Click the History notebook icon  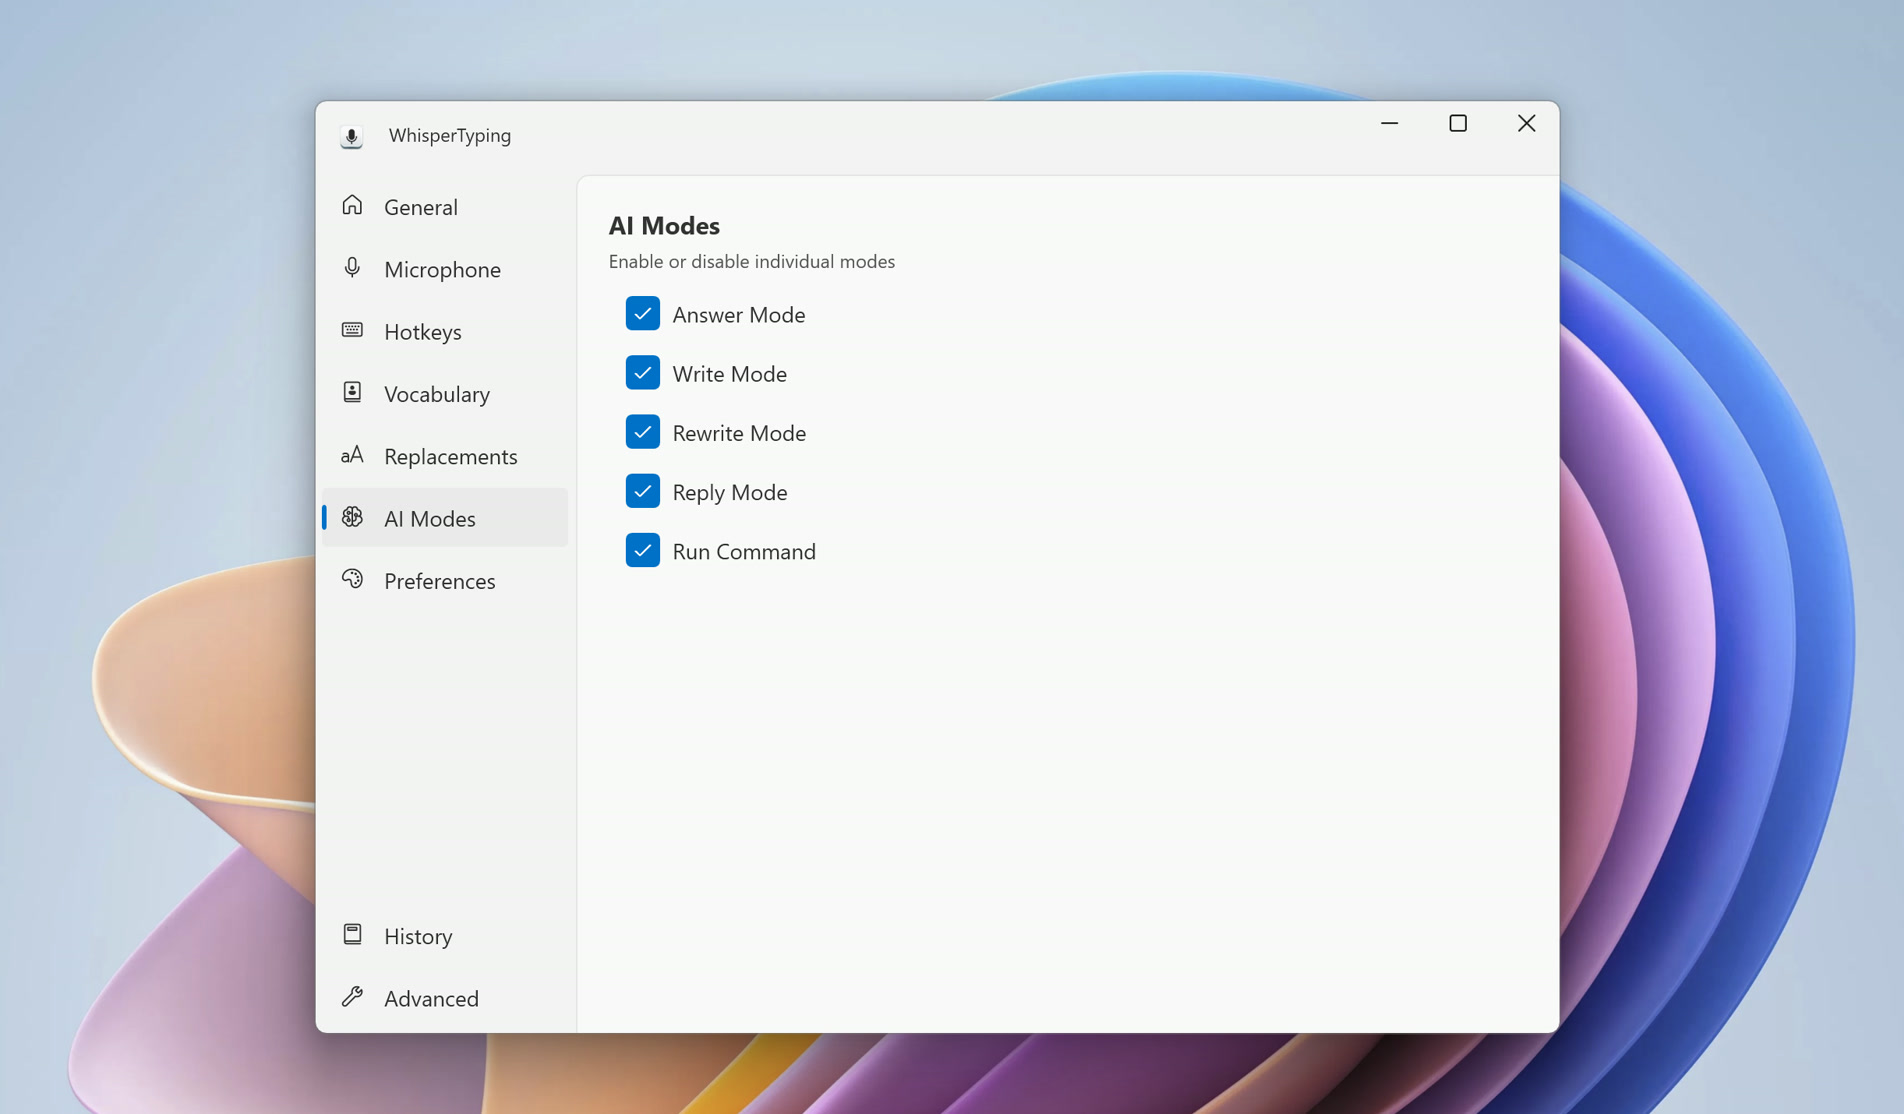(x=352, y=933)
